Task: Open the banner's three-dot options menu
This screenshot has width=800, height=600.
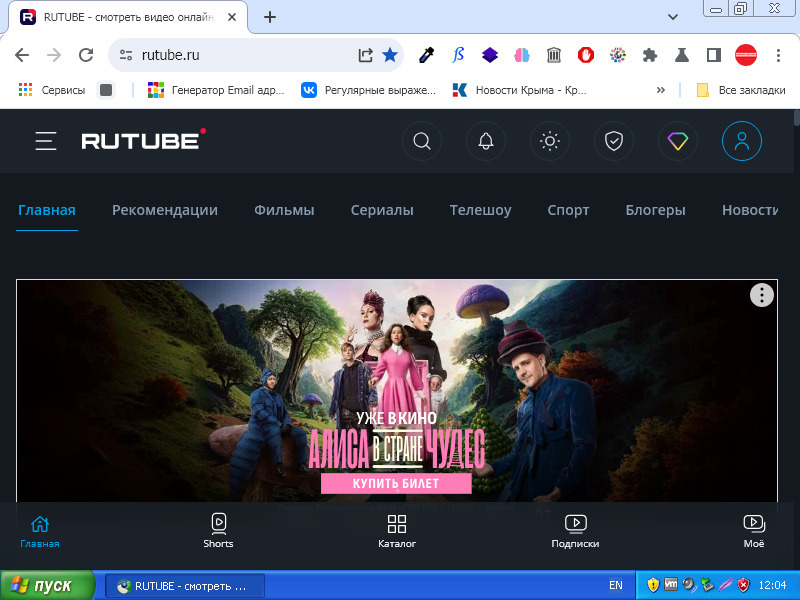Action: (762, 295)
